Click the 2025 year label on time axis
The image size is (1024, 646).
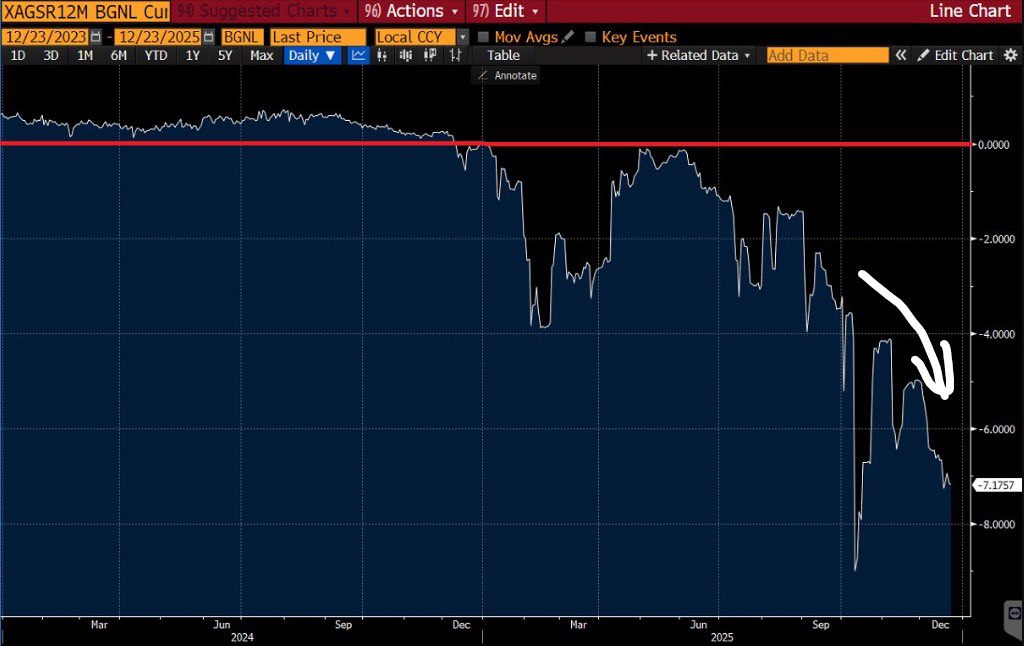722,638
